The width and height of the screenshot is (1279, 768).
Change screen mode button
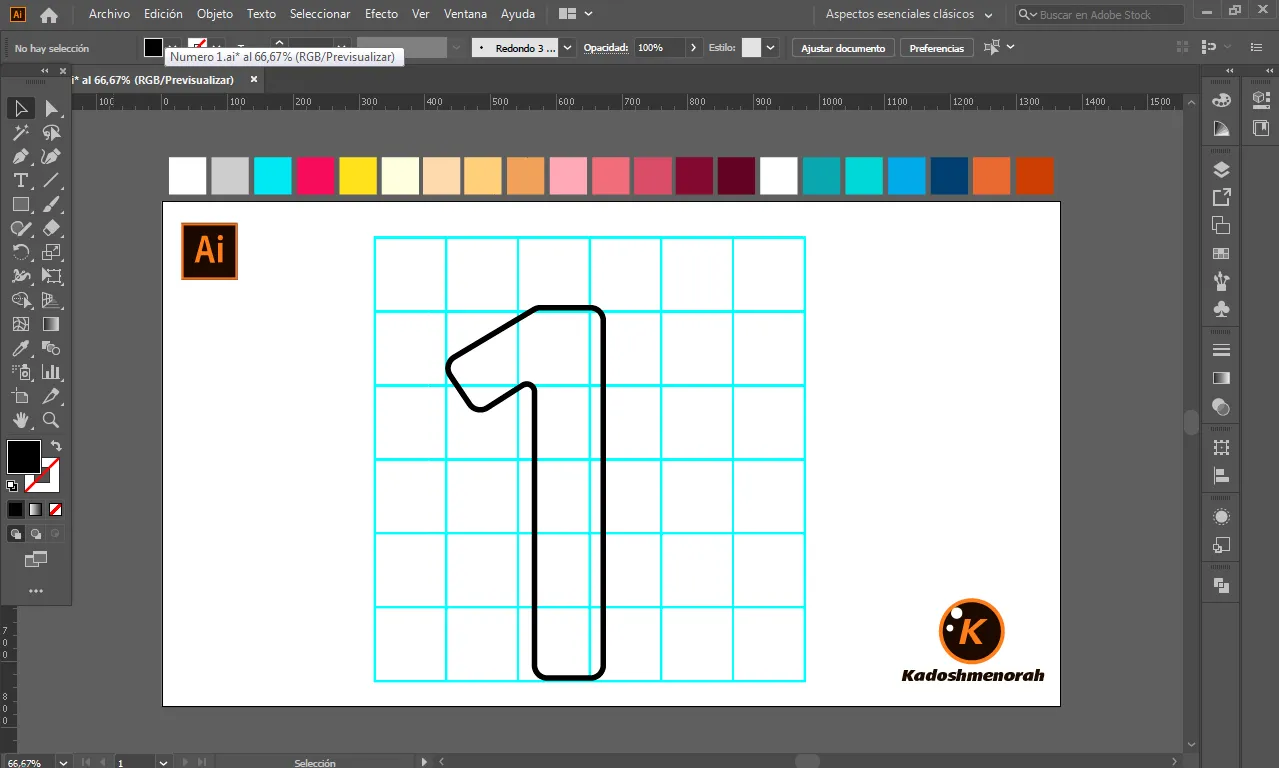coord(36,560)
